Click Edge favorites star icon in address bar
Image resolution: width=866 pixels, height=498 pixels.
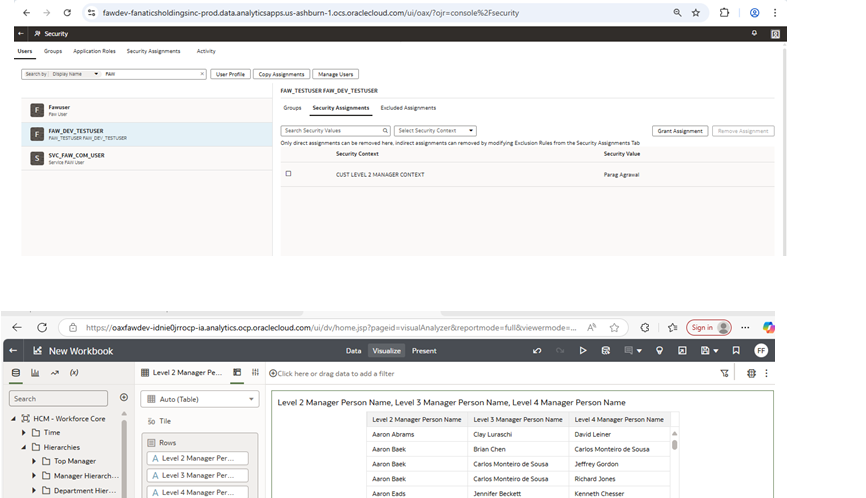click(614, 327)
